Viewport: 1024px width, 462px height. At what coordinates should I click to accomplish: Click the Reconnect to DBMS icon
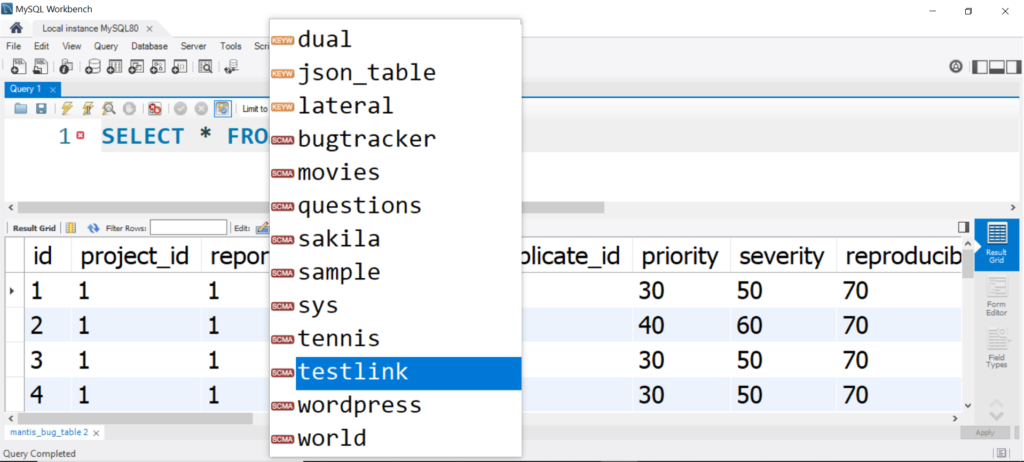[x=233, y=67]
